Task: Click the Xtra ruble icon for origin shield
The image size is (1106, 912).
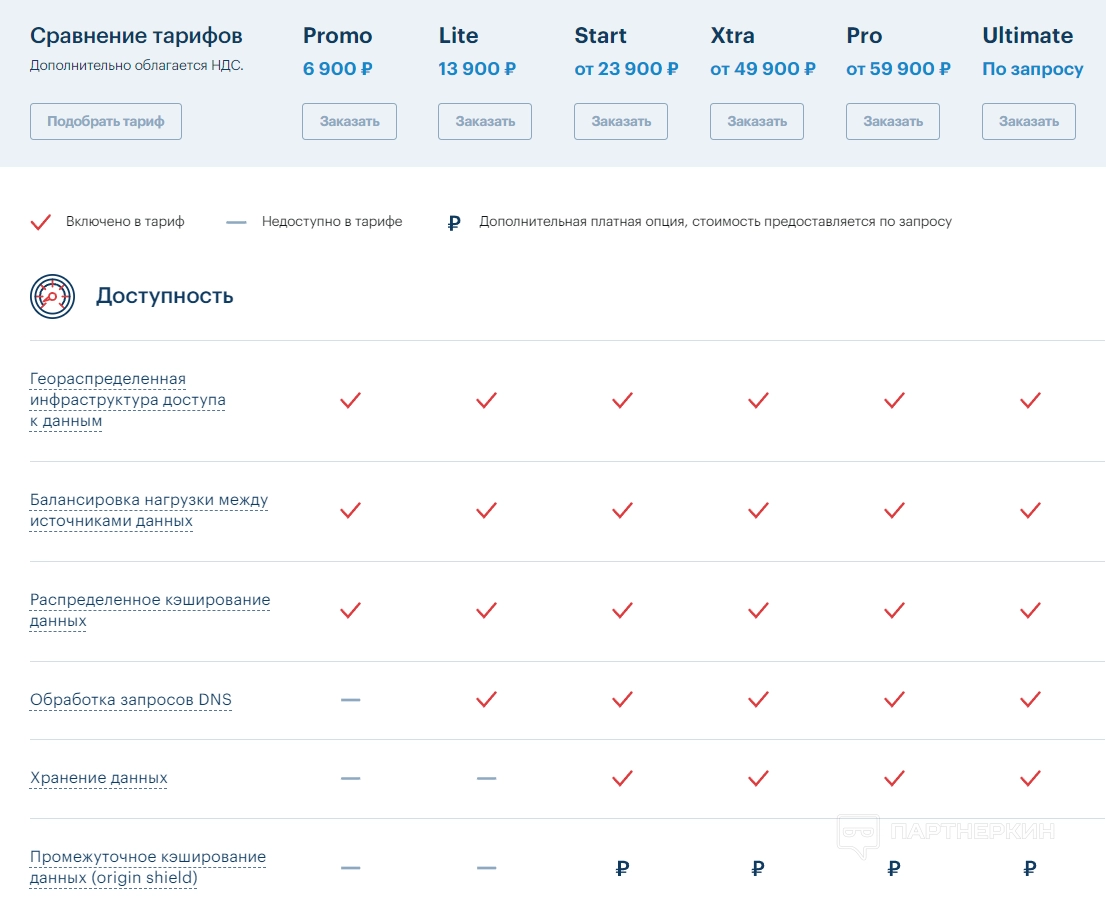Action: click(758, 868)
